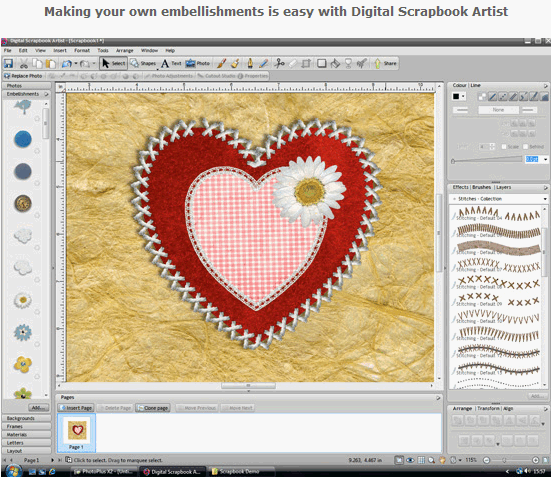Switch to the Effects tab

point(460,187)
